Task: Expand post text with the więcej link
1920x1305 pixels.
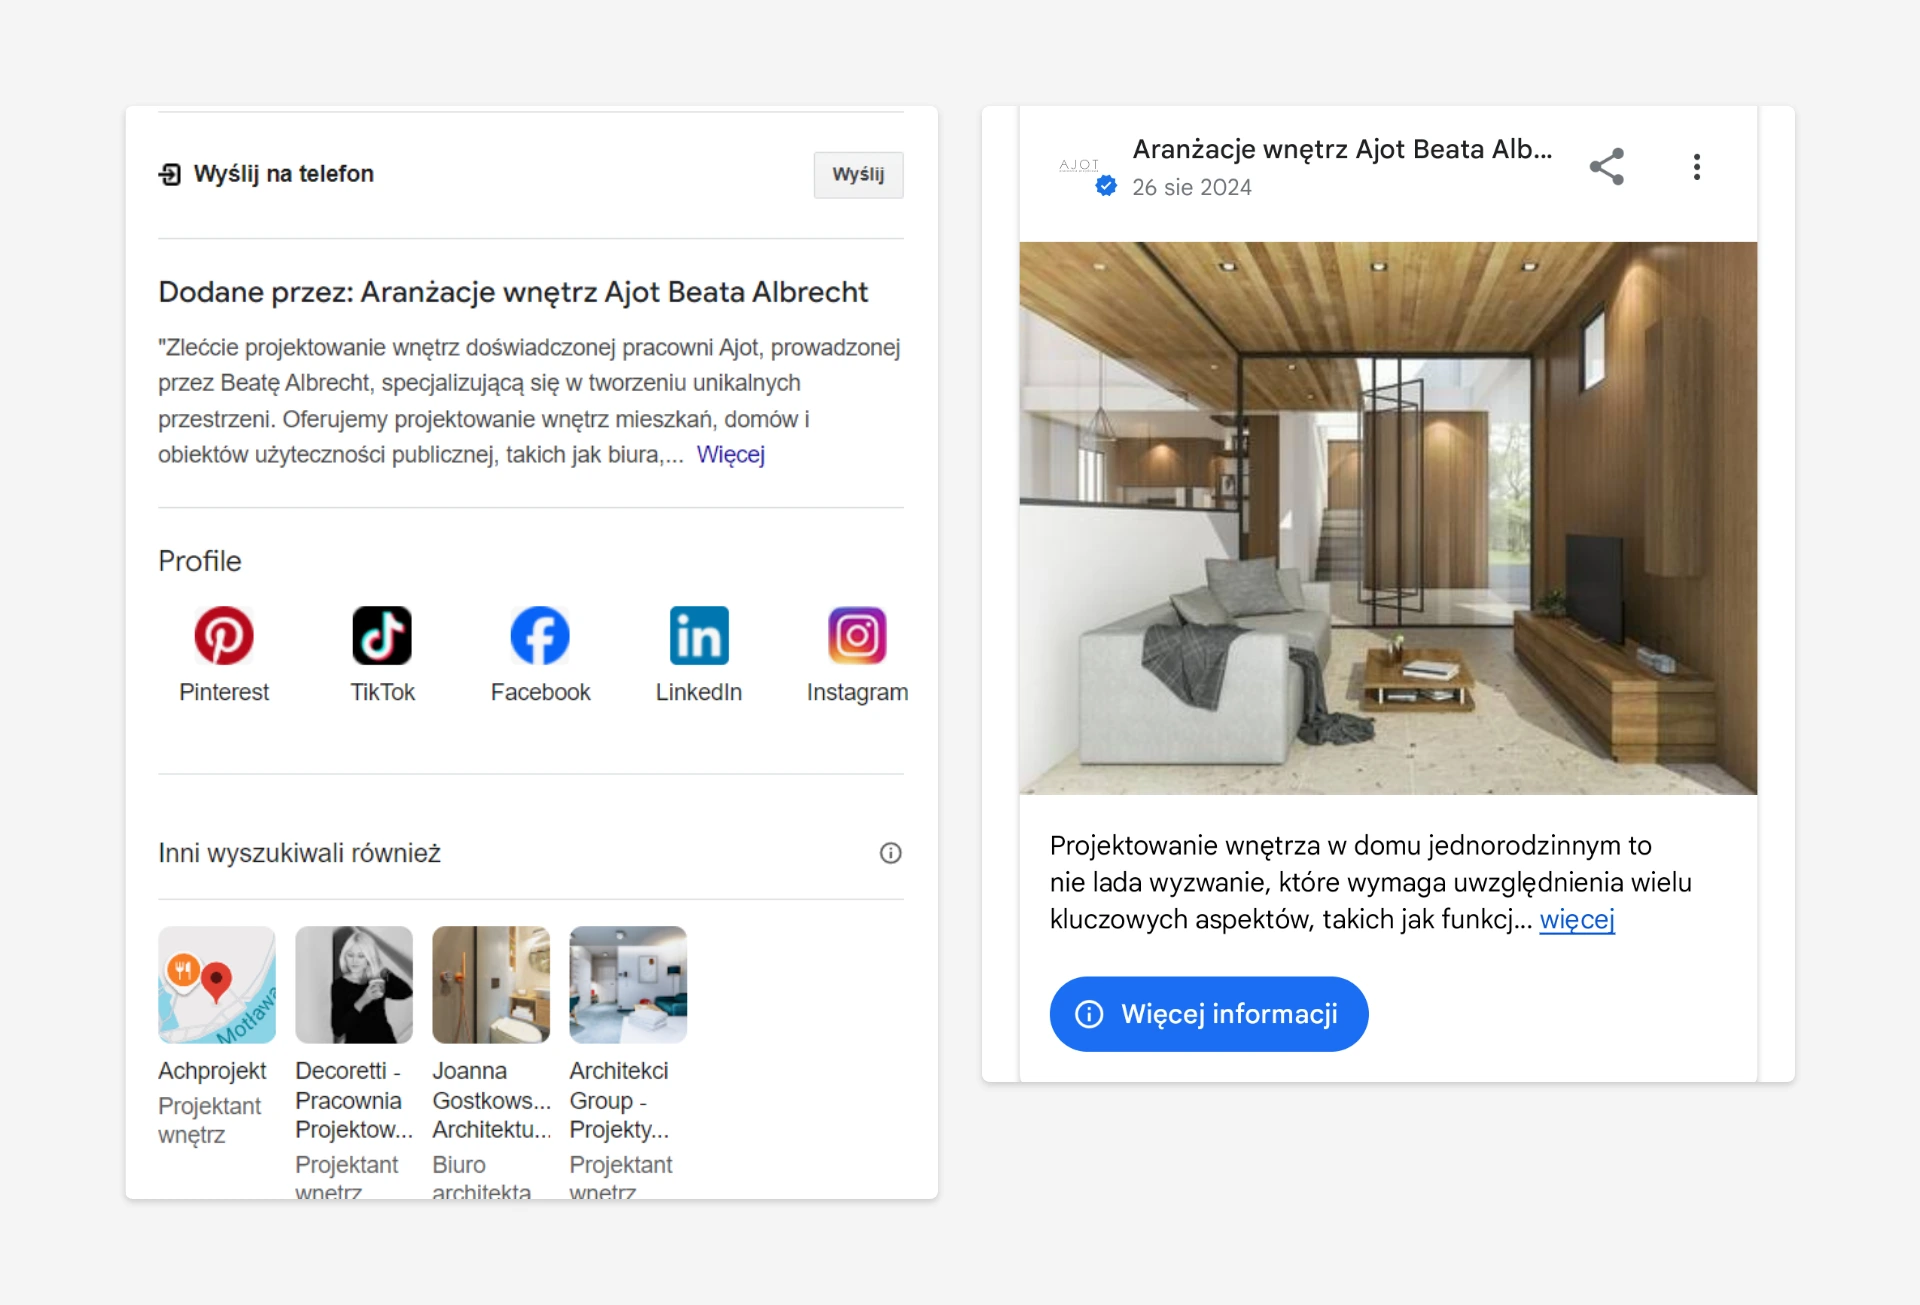Action: (x=1577, y=919)
